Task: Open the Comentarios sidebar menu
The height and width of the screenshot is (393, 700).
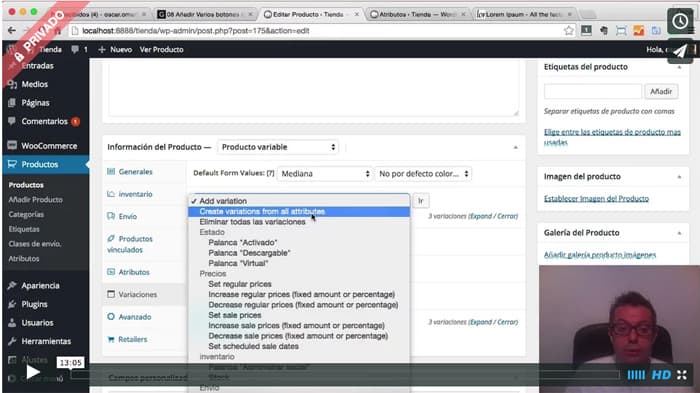Action: (44, 121)
